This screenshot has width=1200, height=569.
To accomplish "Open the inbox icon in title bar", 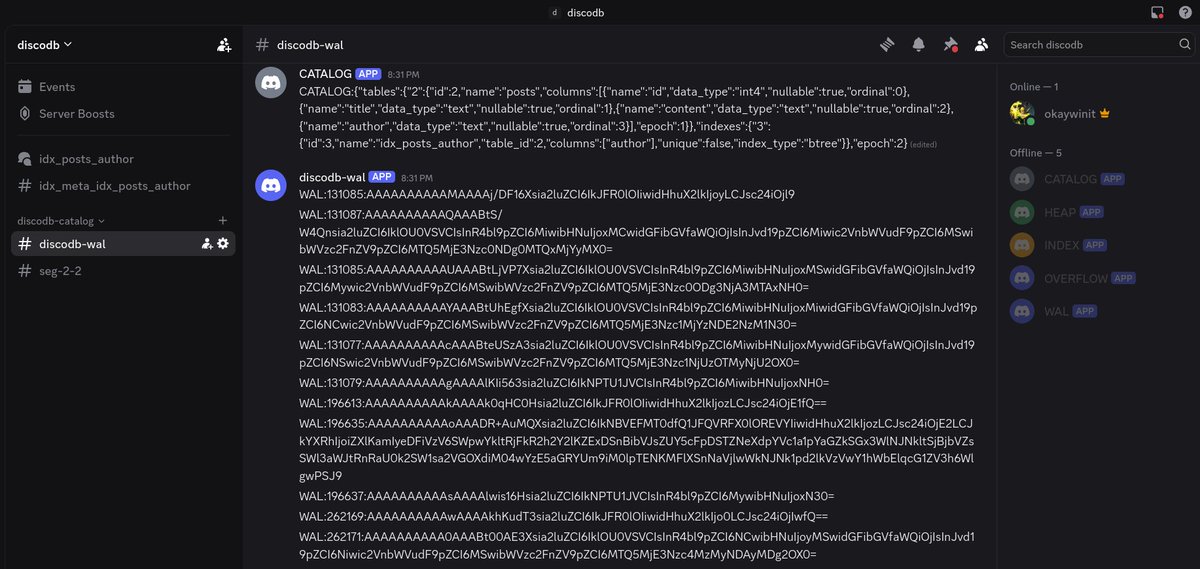I will (x=1157, y=12).
